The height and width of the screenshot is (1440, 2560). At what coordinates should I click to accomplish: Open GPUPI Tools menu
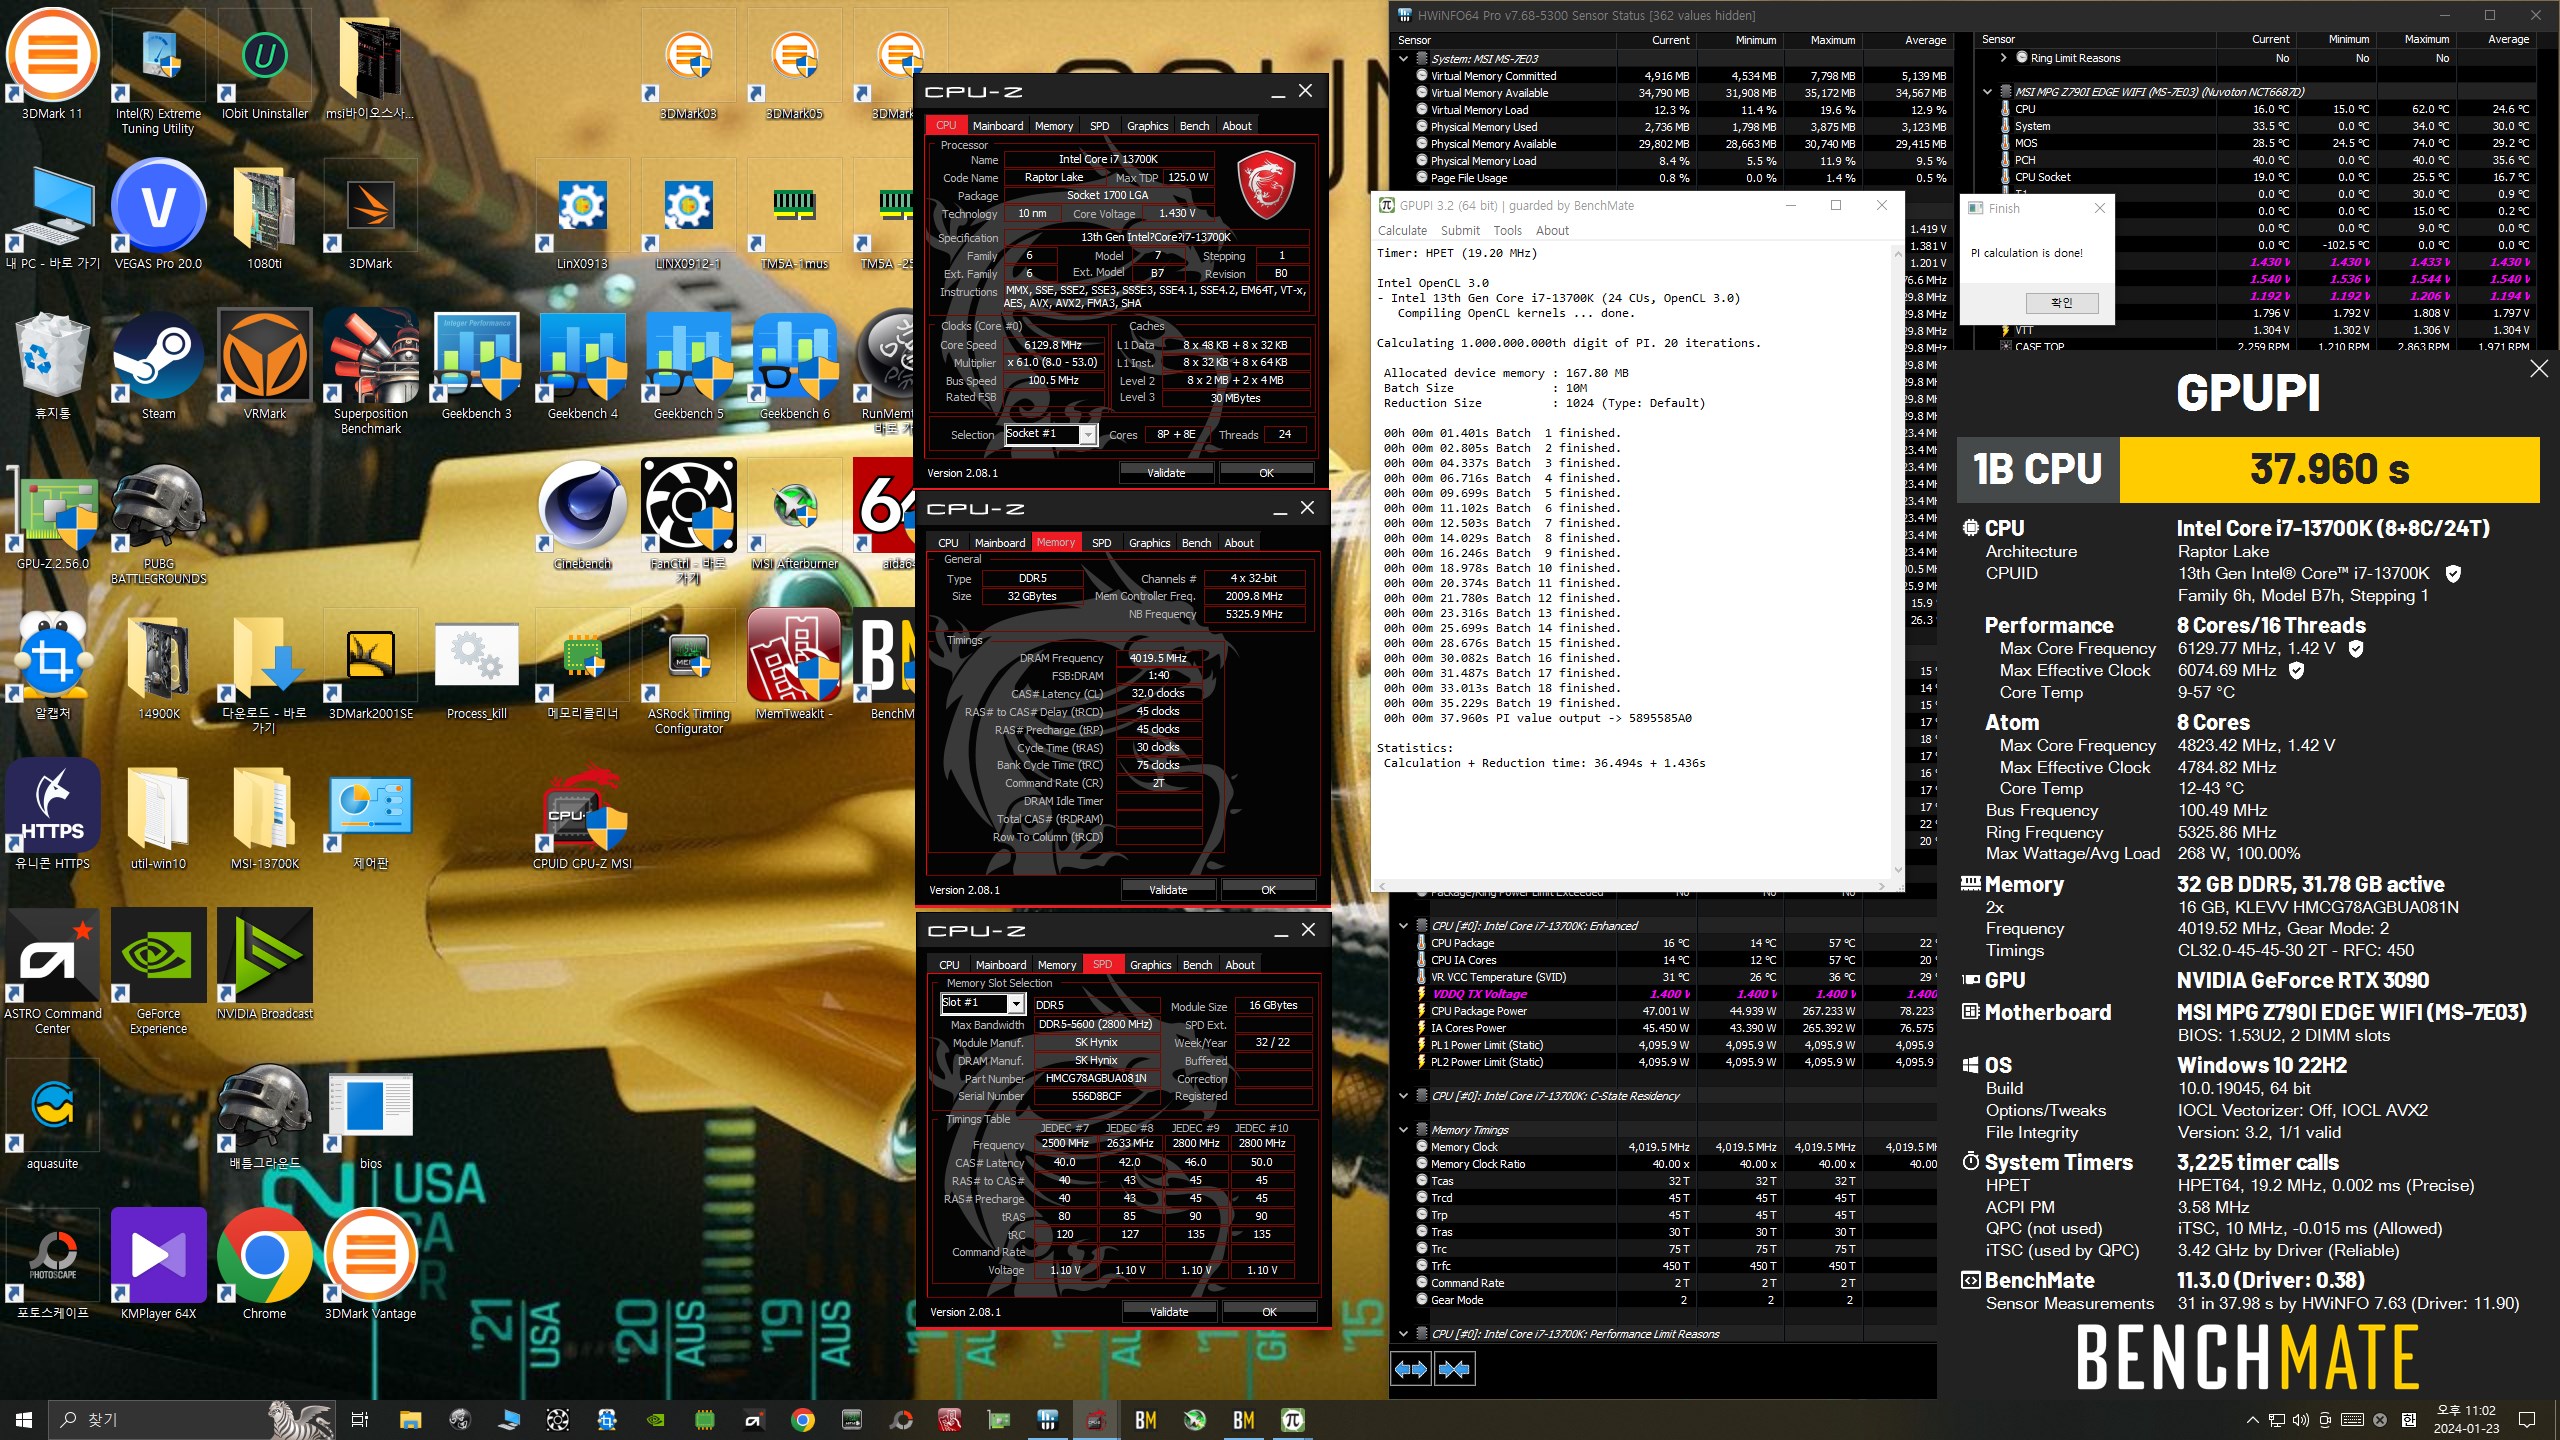[1507, 231]
